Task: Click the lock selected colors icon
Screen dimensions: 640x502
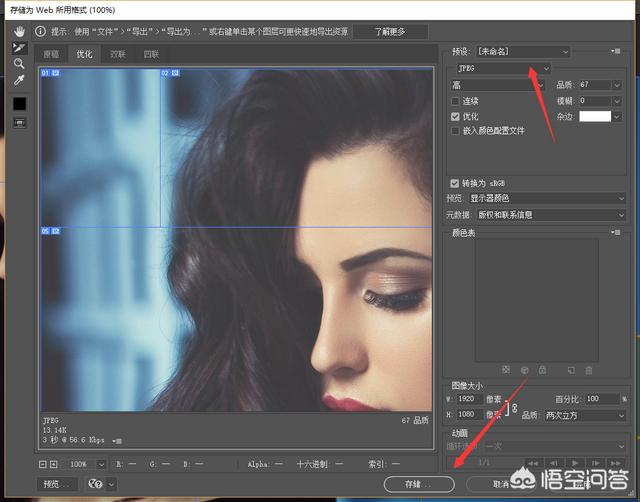Action: click(x=542, y=370)
